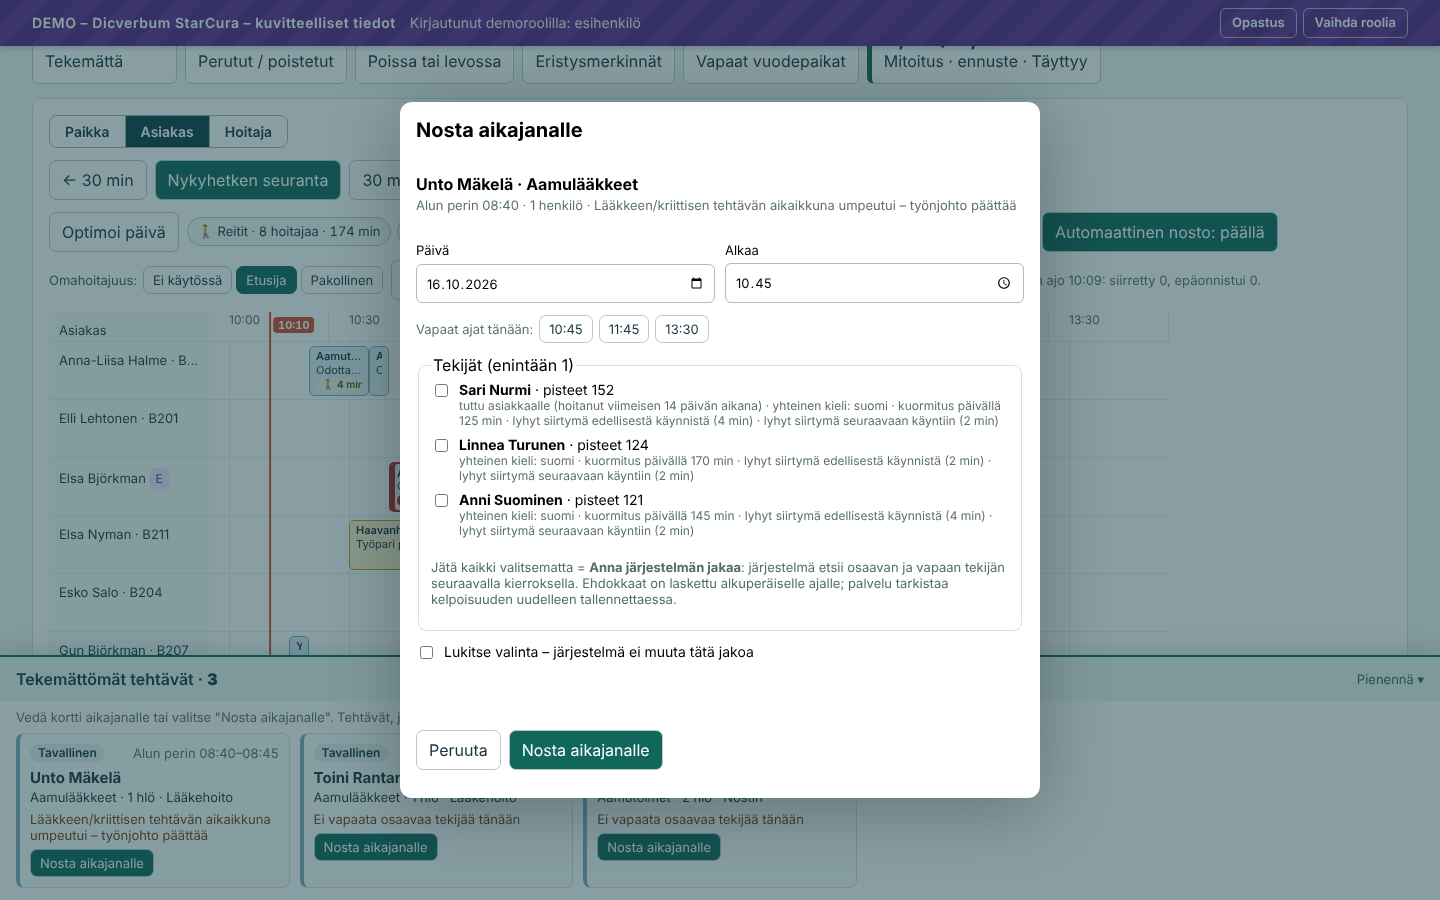Click Nosta aikajanalle on Toini Rantanen card
The image size is (1440, 900).
point(375,847)
